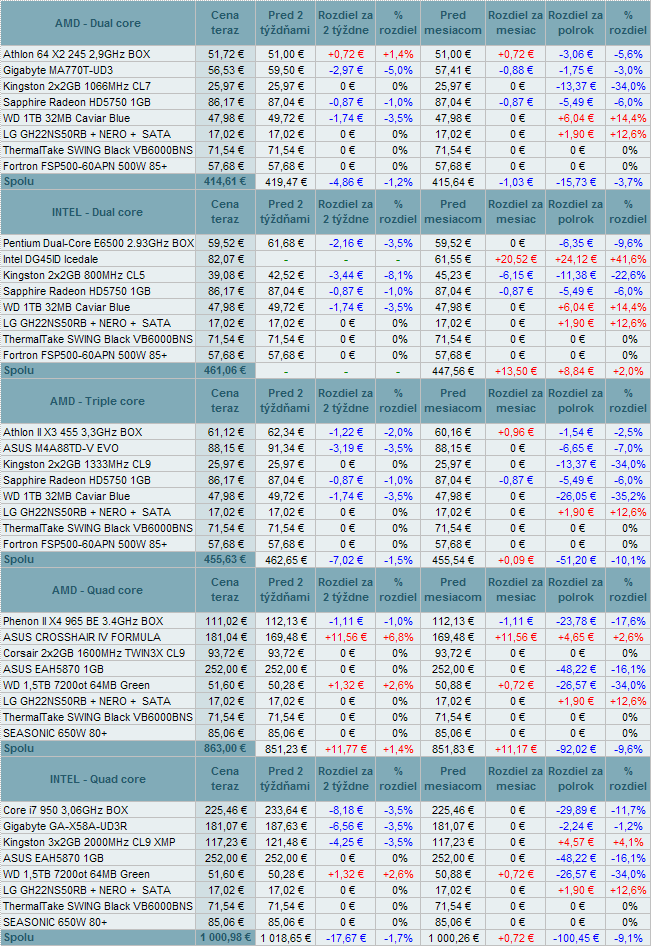Click the red difference '+13,50 €'
This screenshot has height=946, width=651.
coord(515,371)
